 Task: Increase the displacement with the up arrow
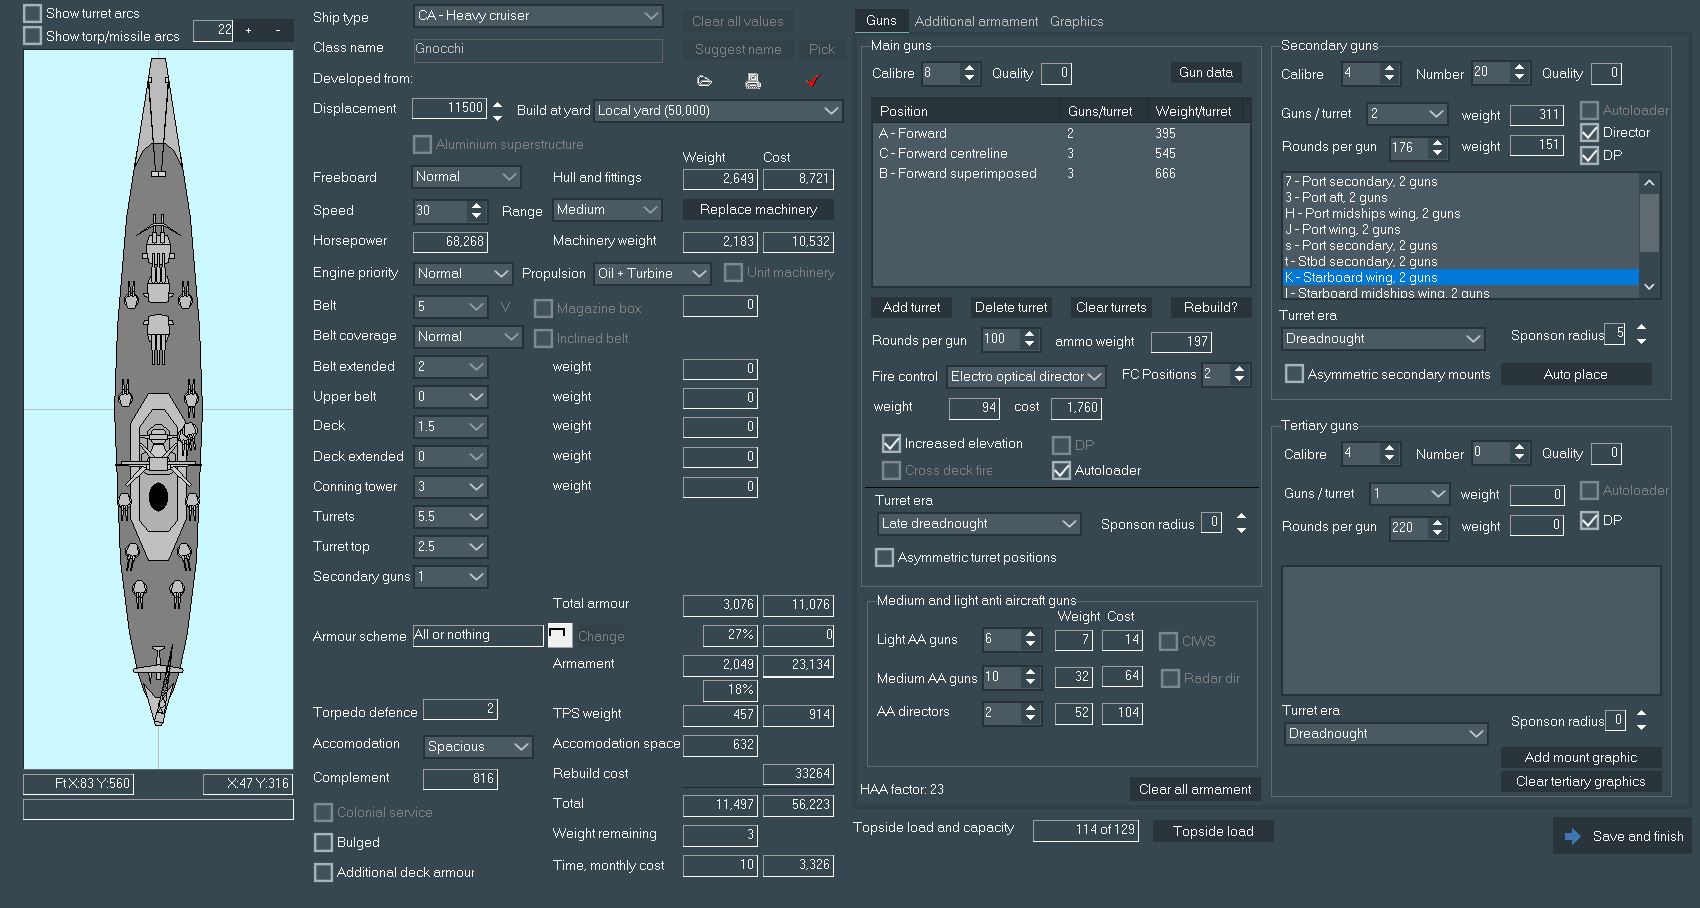(497, 103)
